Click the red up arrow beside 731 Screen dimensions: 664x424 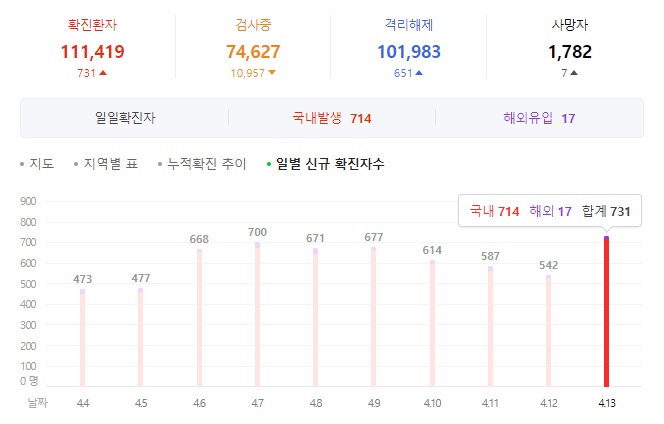click(x=103, y=73)
